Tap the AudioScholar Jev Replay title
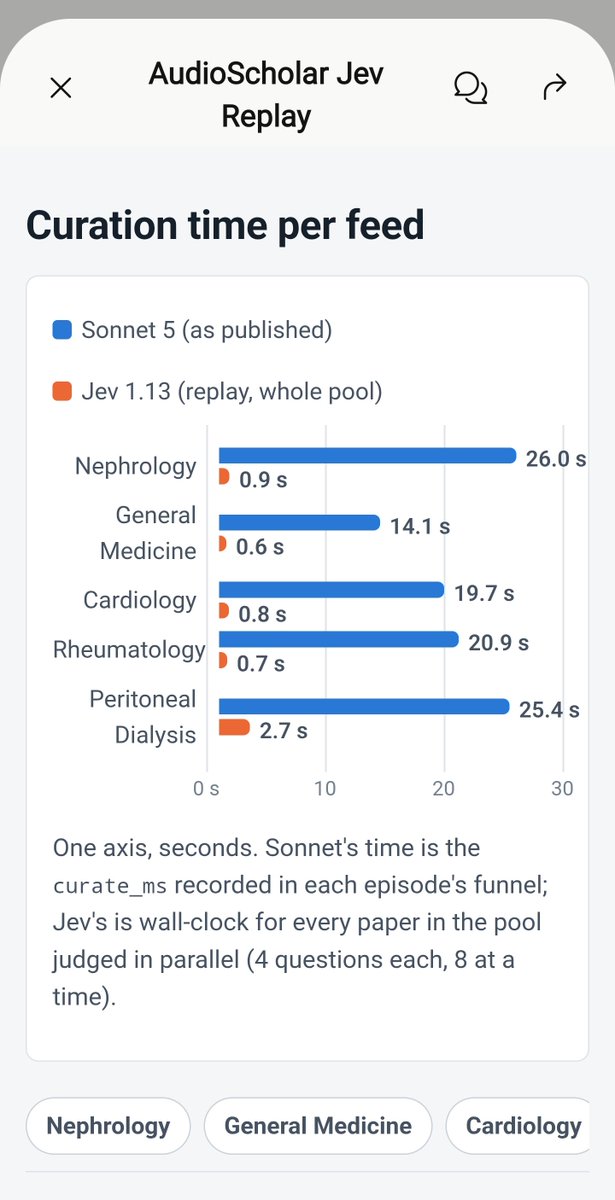The width and height of the screenshot is (615, 1200). pyautogui.click(x=266, y=95)
